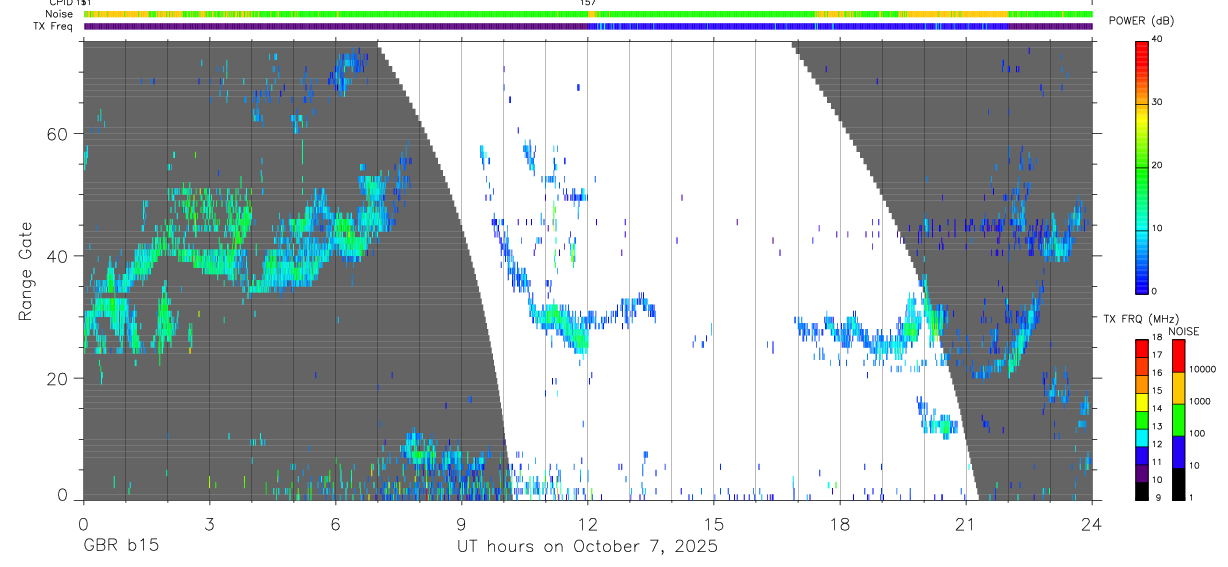Click the GBR b15 station label
The height and width of the screenshot is (567, 1228).
(x=121, y=547)
